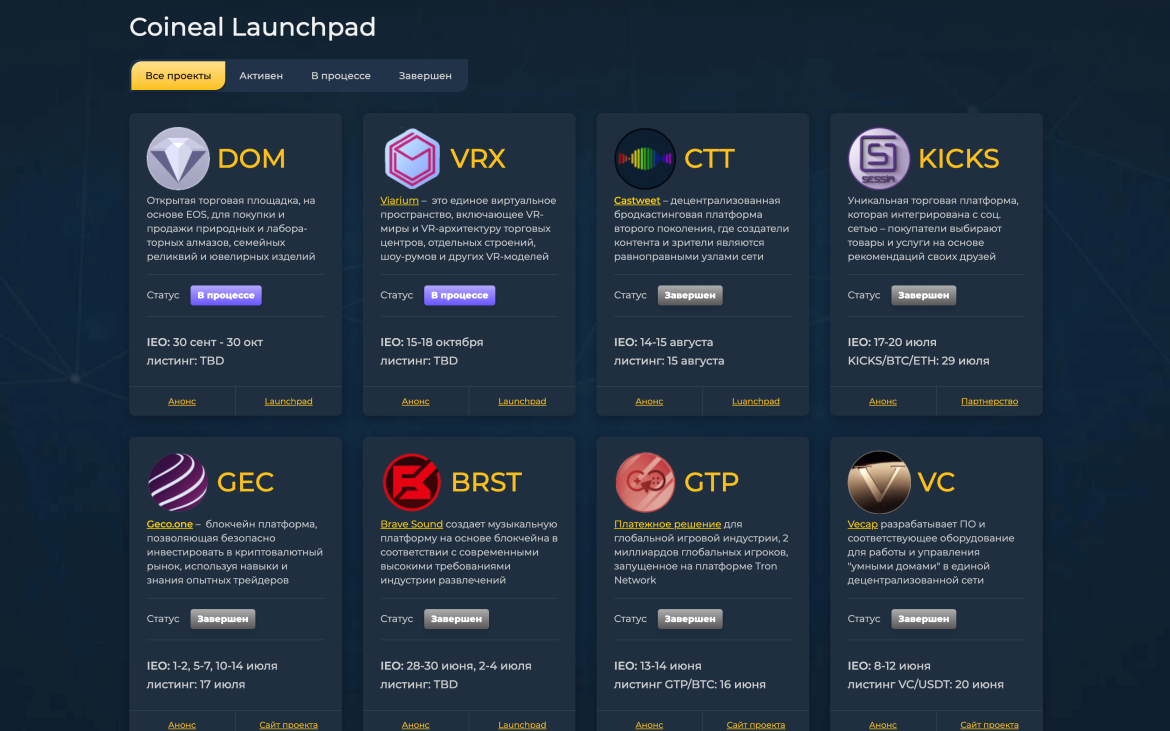Open the VRX card 'Launchpad' link
The width and height of the screenshot is (1170, 731).
click(x=522, y=401)
